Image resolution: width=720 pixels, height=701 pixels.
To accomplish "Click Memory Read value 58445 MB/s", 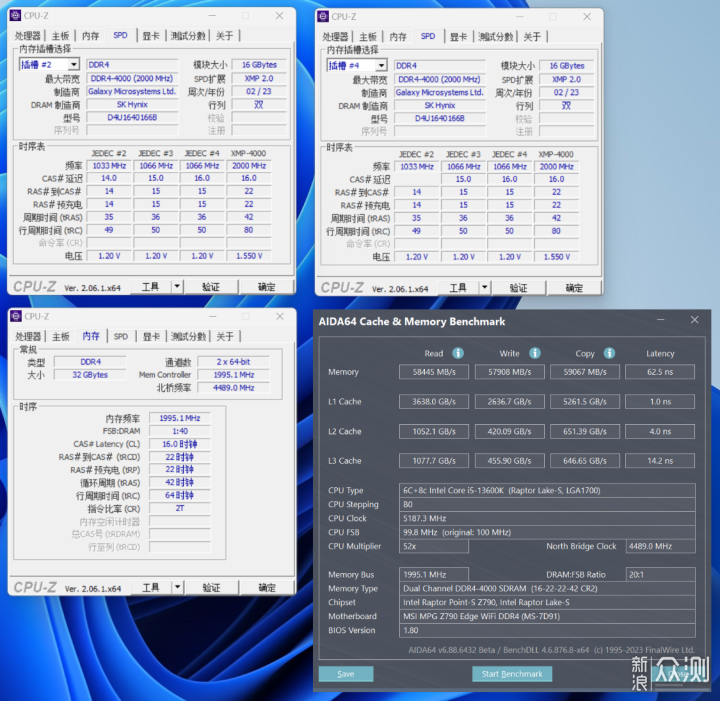I will tap(434, 372).
